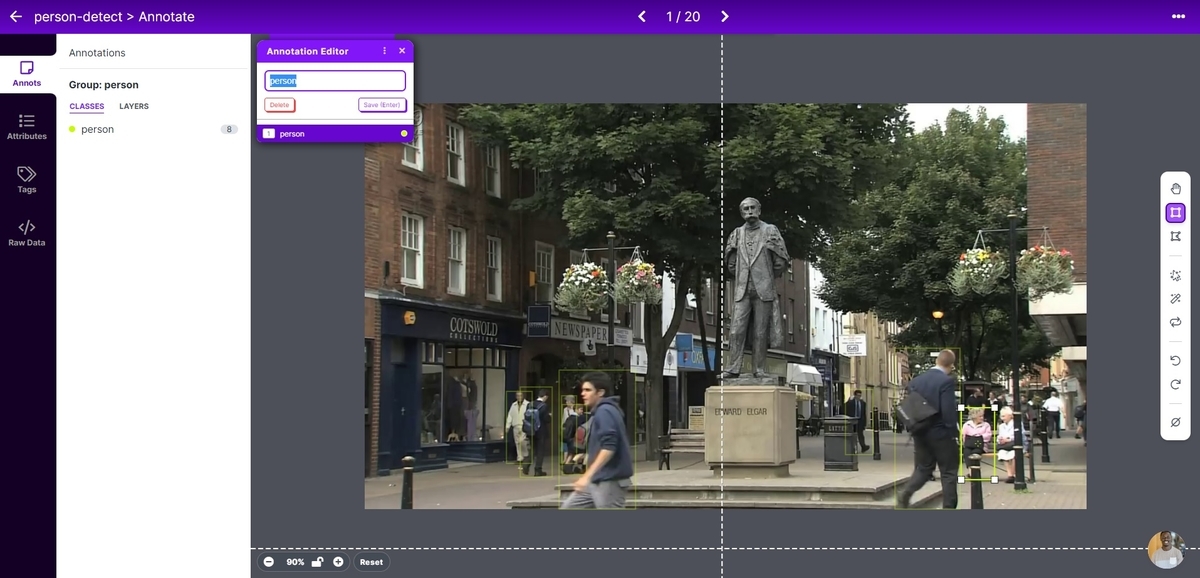The width and height of the screenshot is (1200, 578).
Task: Undo the last annotation action
Action: [1175, 360]
